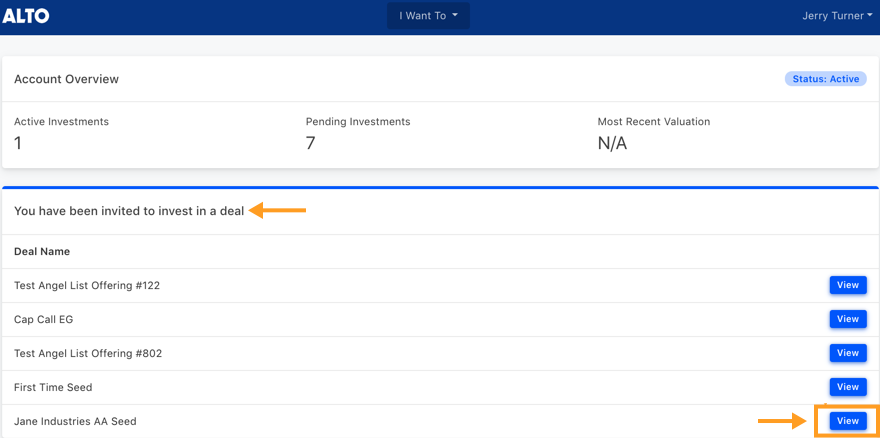Image resolution: width=880 pixels, height=438 pixels.
Task: View the Jane Industries AA Seed deal
Action: tap(848, 421)
